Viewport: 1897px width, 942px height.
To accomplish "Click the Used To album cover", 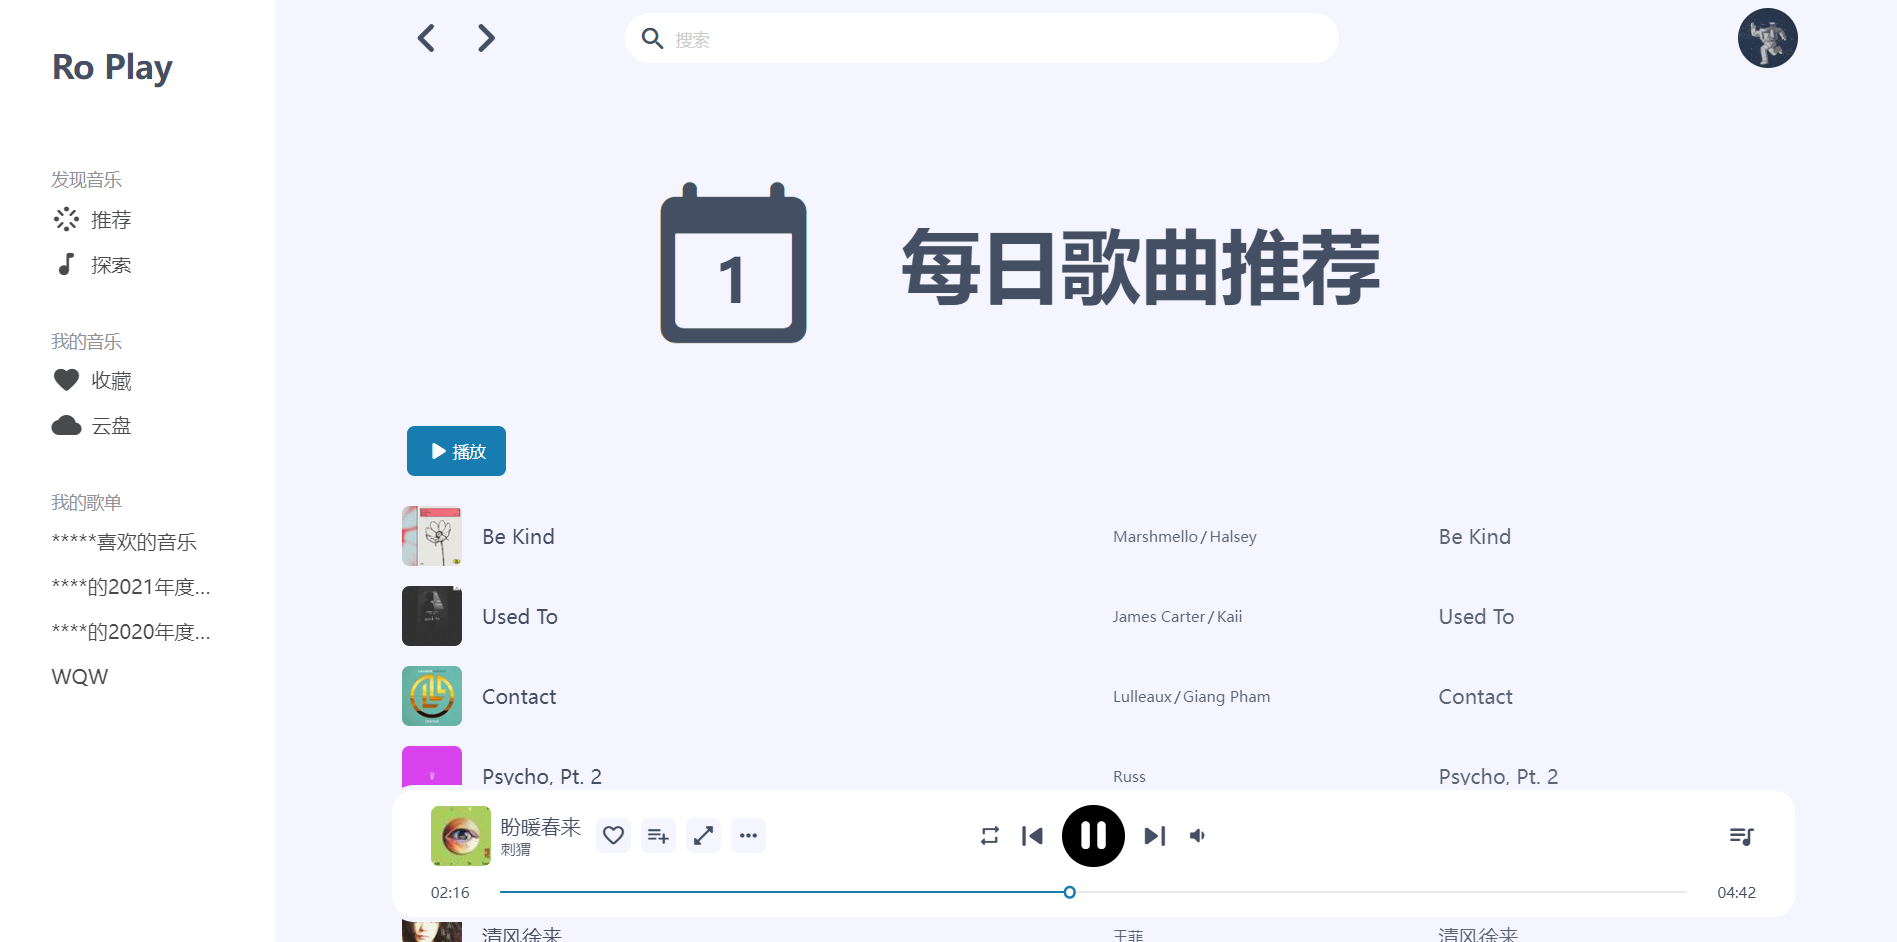I will tap(432, 616).
